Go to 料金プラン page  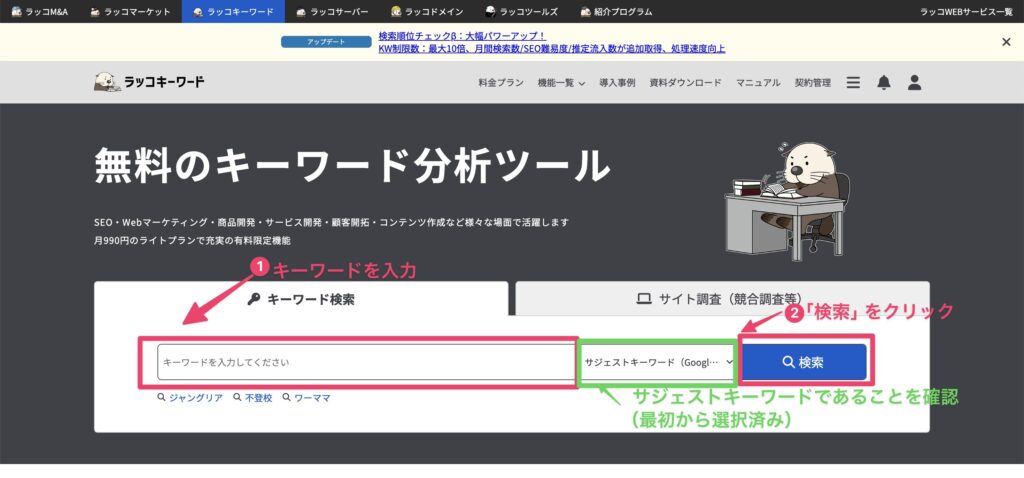(x=501, y=83)
